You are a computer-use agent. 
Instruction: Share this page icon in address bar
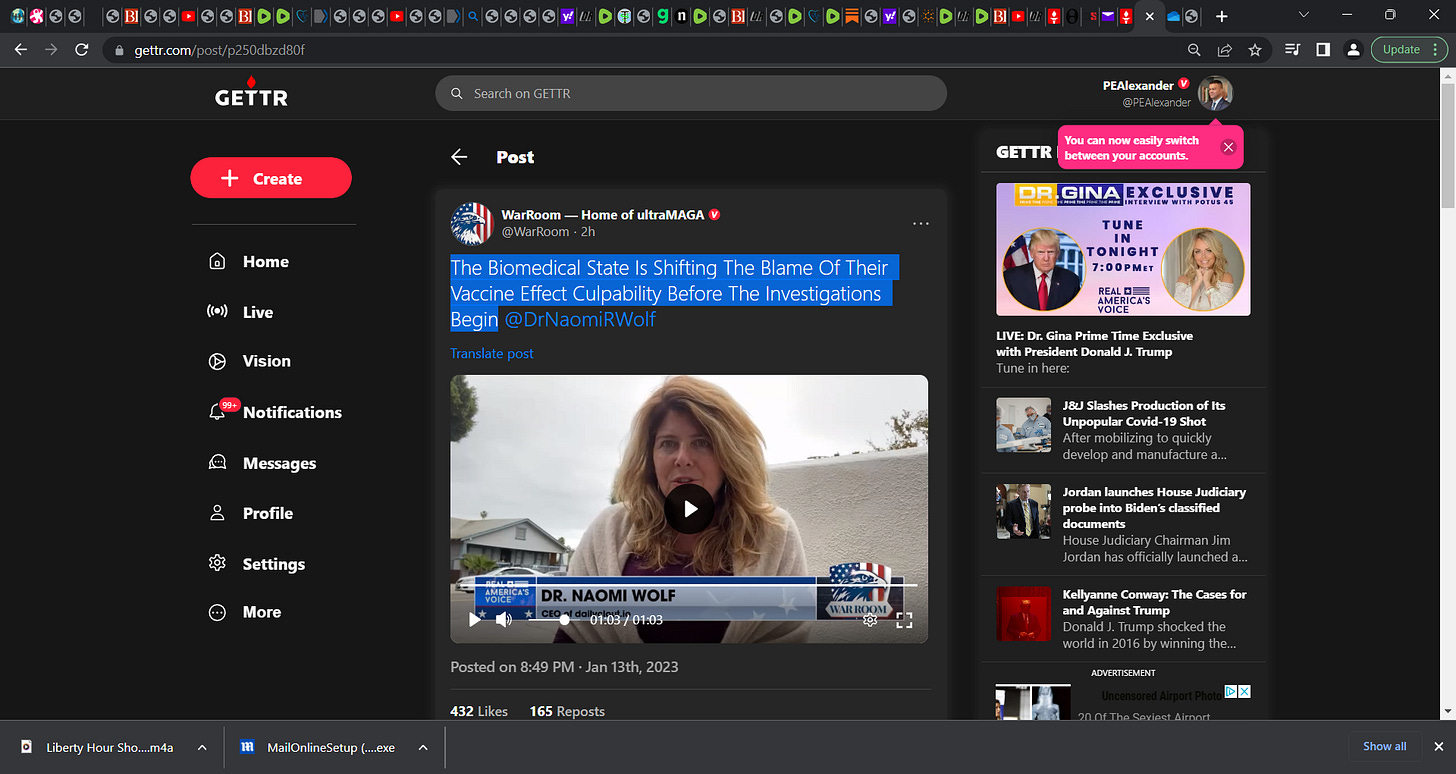(x=1224, y=49)
